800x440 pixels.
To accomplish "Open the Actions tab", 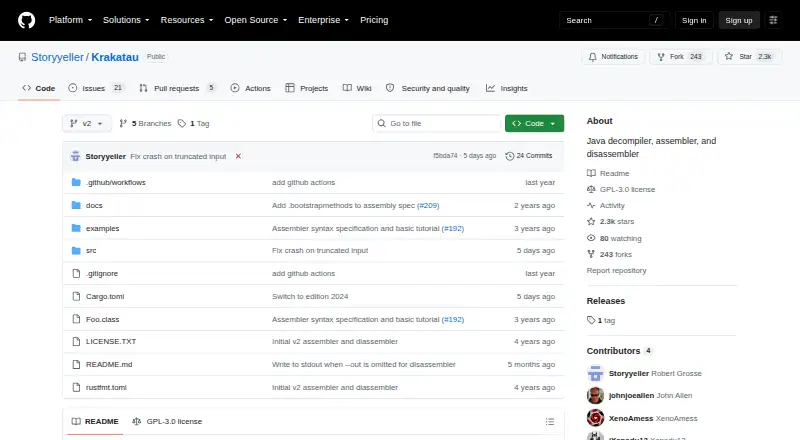I will pyautogui.click(x=251, y=88).
